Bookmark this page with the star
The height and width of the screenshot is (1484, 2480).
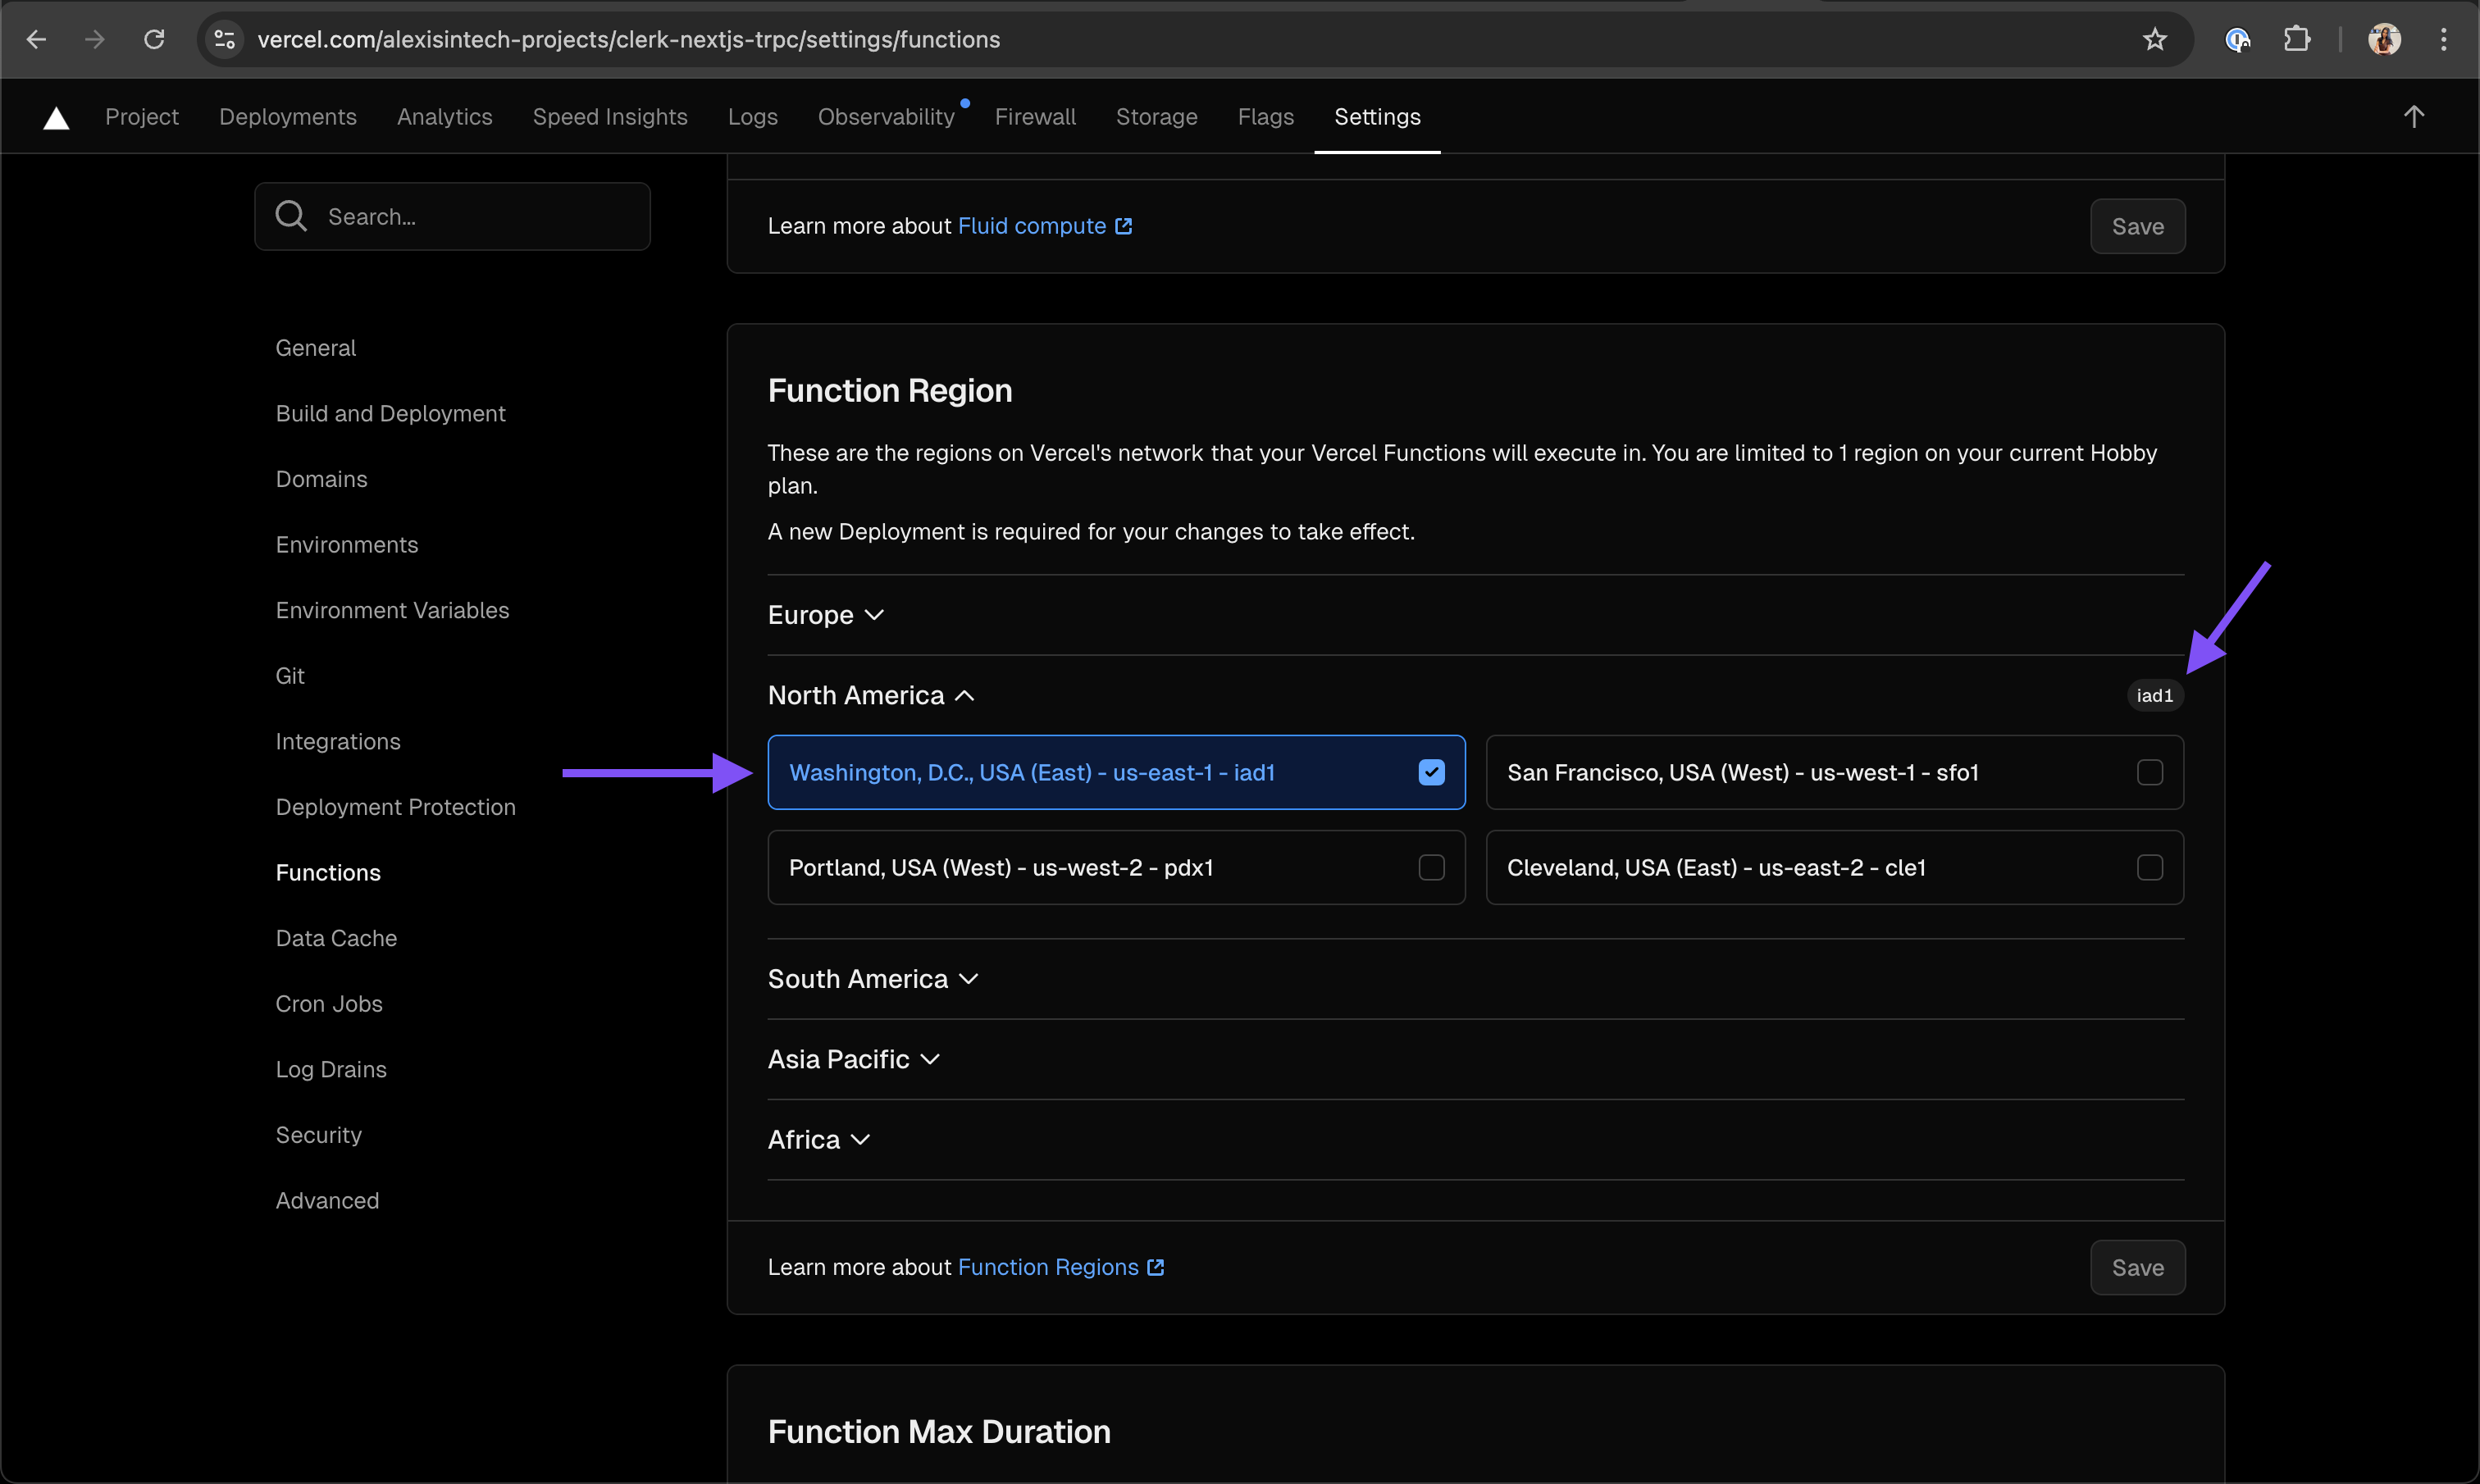tap(2154, 39)
